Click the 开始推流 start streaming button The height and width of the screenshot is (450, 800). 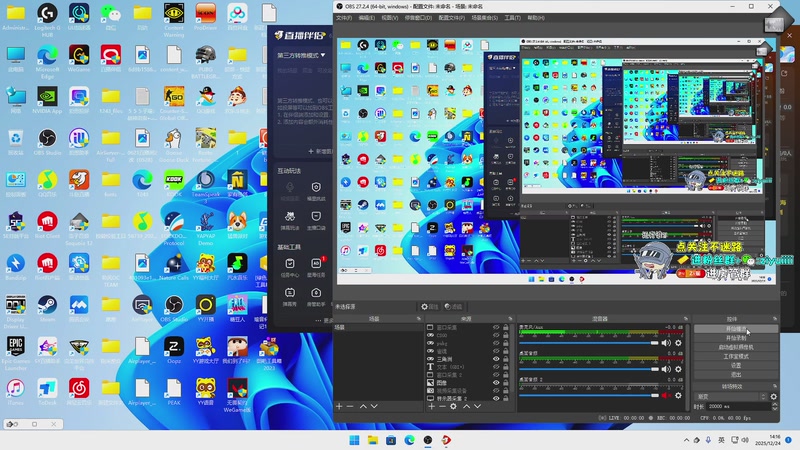pyautogui.click(x=736, y=329)
